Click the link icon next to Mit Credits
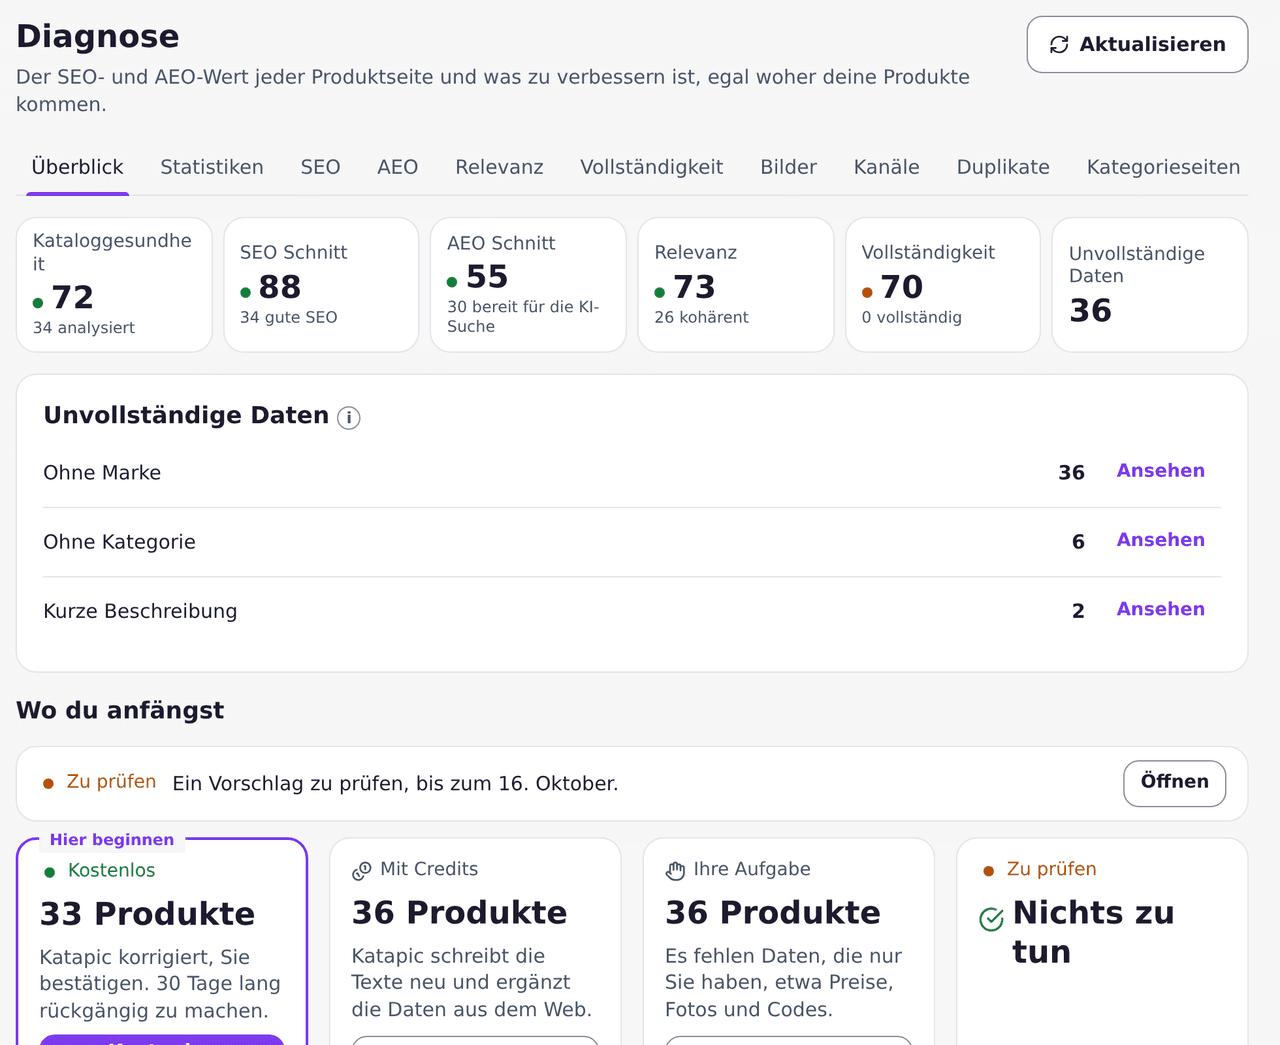This screenshot has width=1280, height=1045. [362, 871]
